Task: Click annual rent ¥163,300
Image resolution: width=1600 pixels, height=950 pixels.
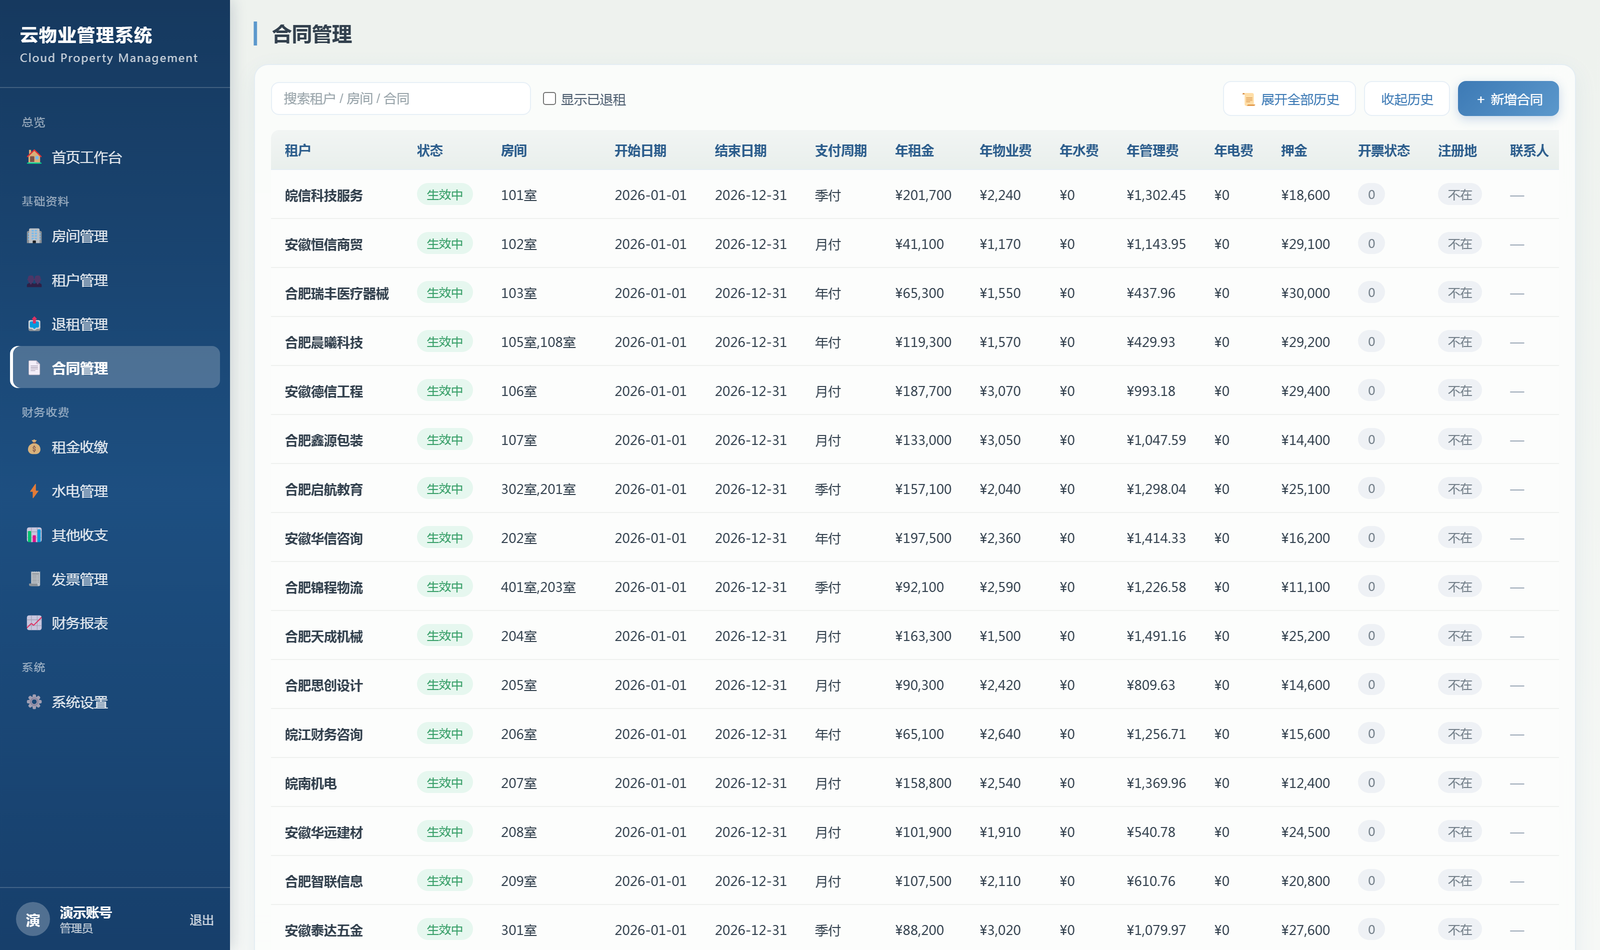Action: 923,637
